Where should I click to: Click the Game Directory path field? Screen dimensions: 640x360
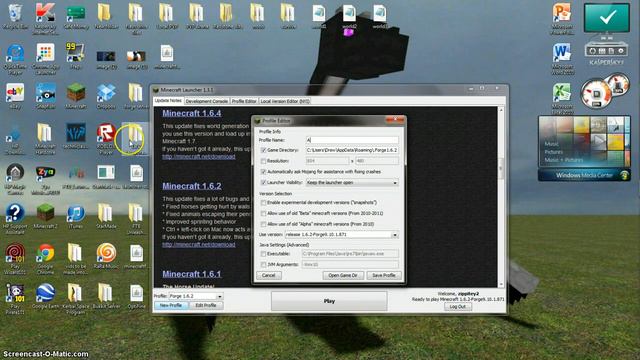pyautogui.click(x=352, y=150)
